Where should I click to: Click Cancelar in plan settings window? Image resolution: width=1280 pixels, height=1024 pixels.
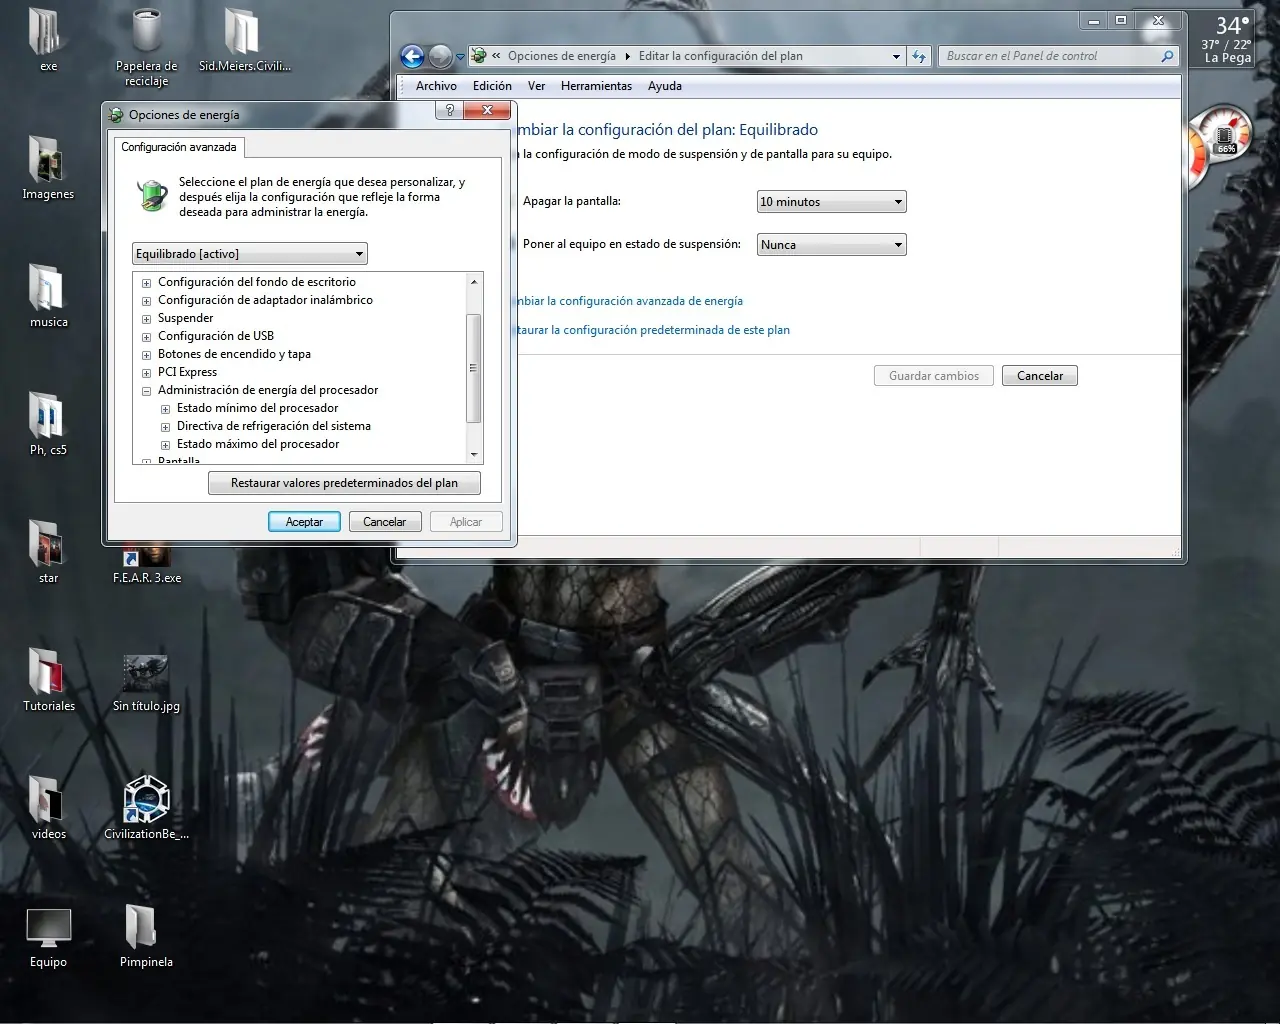click(1040, 376)
